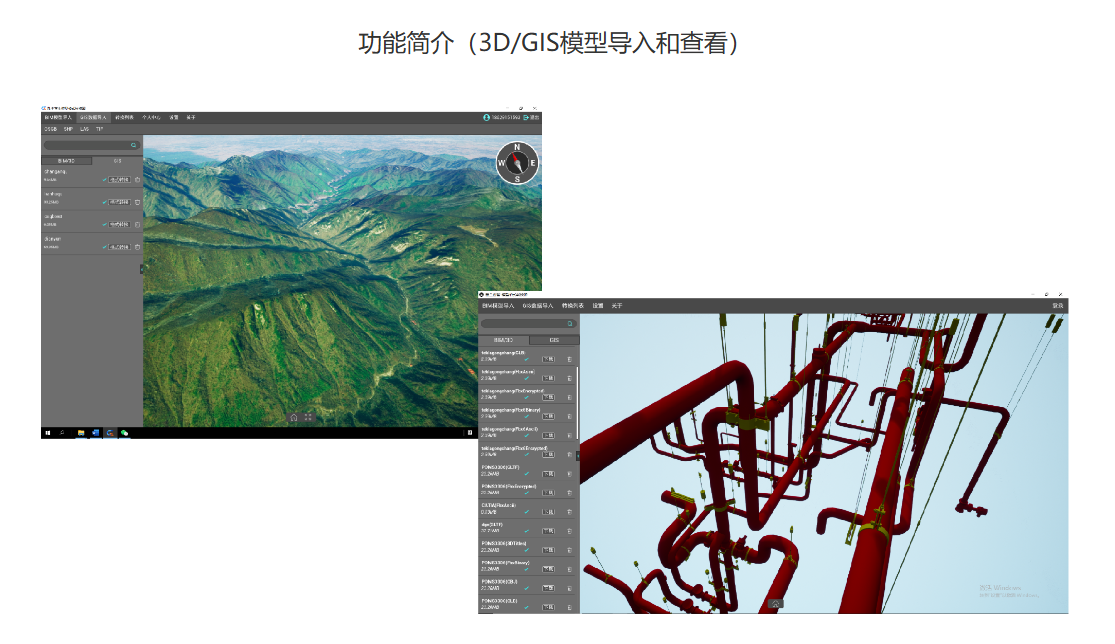
Task: Delete fourth model in terrain window list
Action: pyautogui.click(x=137, y=247)
